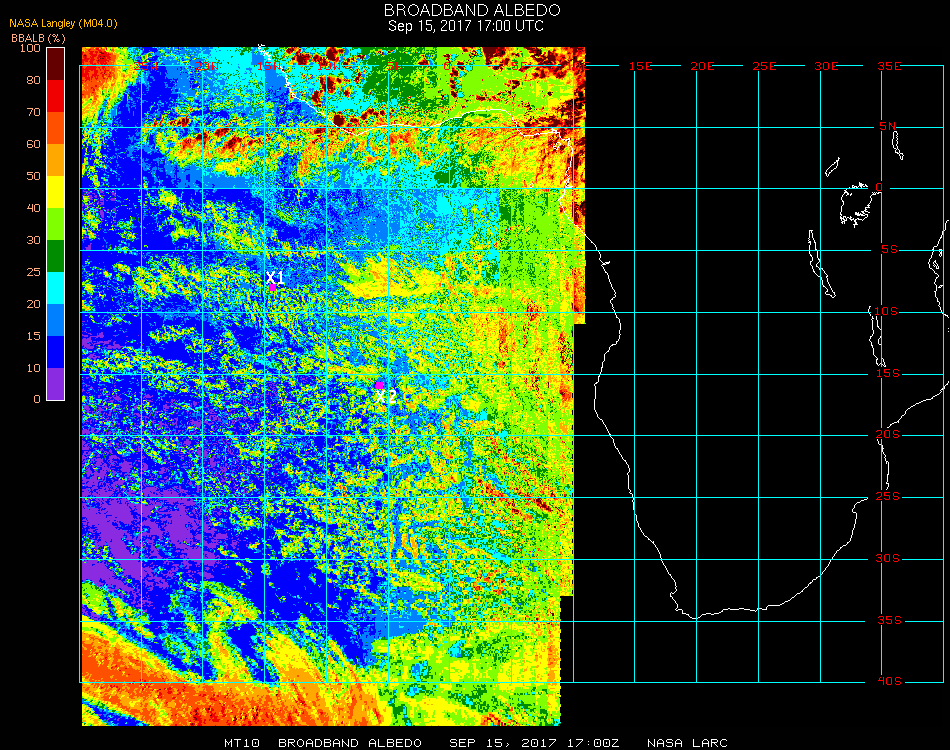Screen dimensions: 950x750
Task: Click the legend value '50'
Action: [33, 176]
